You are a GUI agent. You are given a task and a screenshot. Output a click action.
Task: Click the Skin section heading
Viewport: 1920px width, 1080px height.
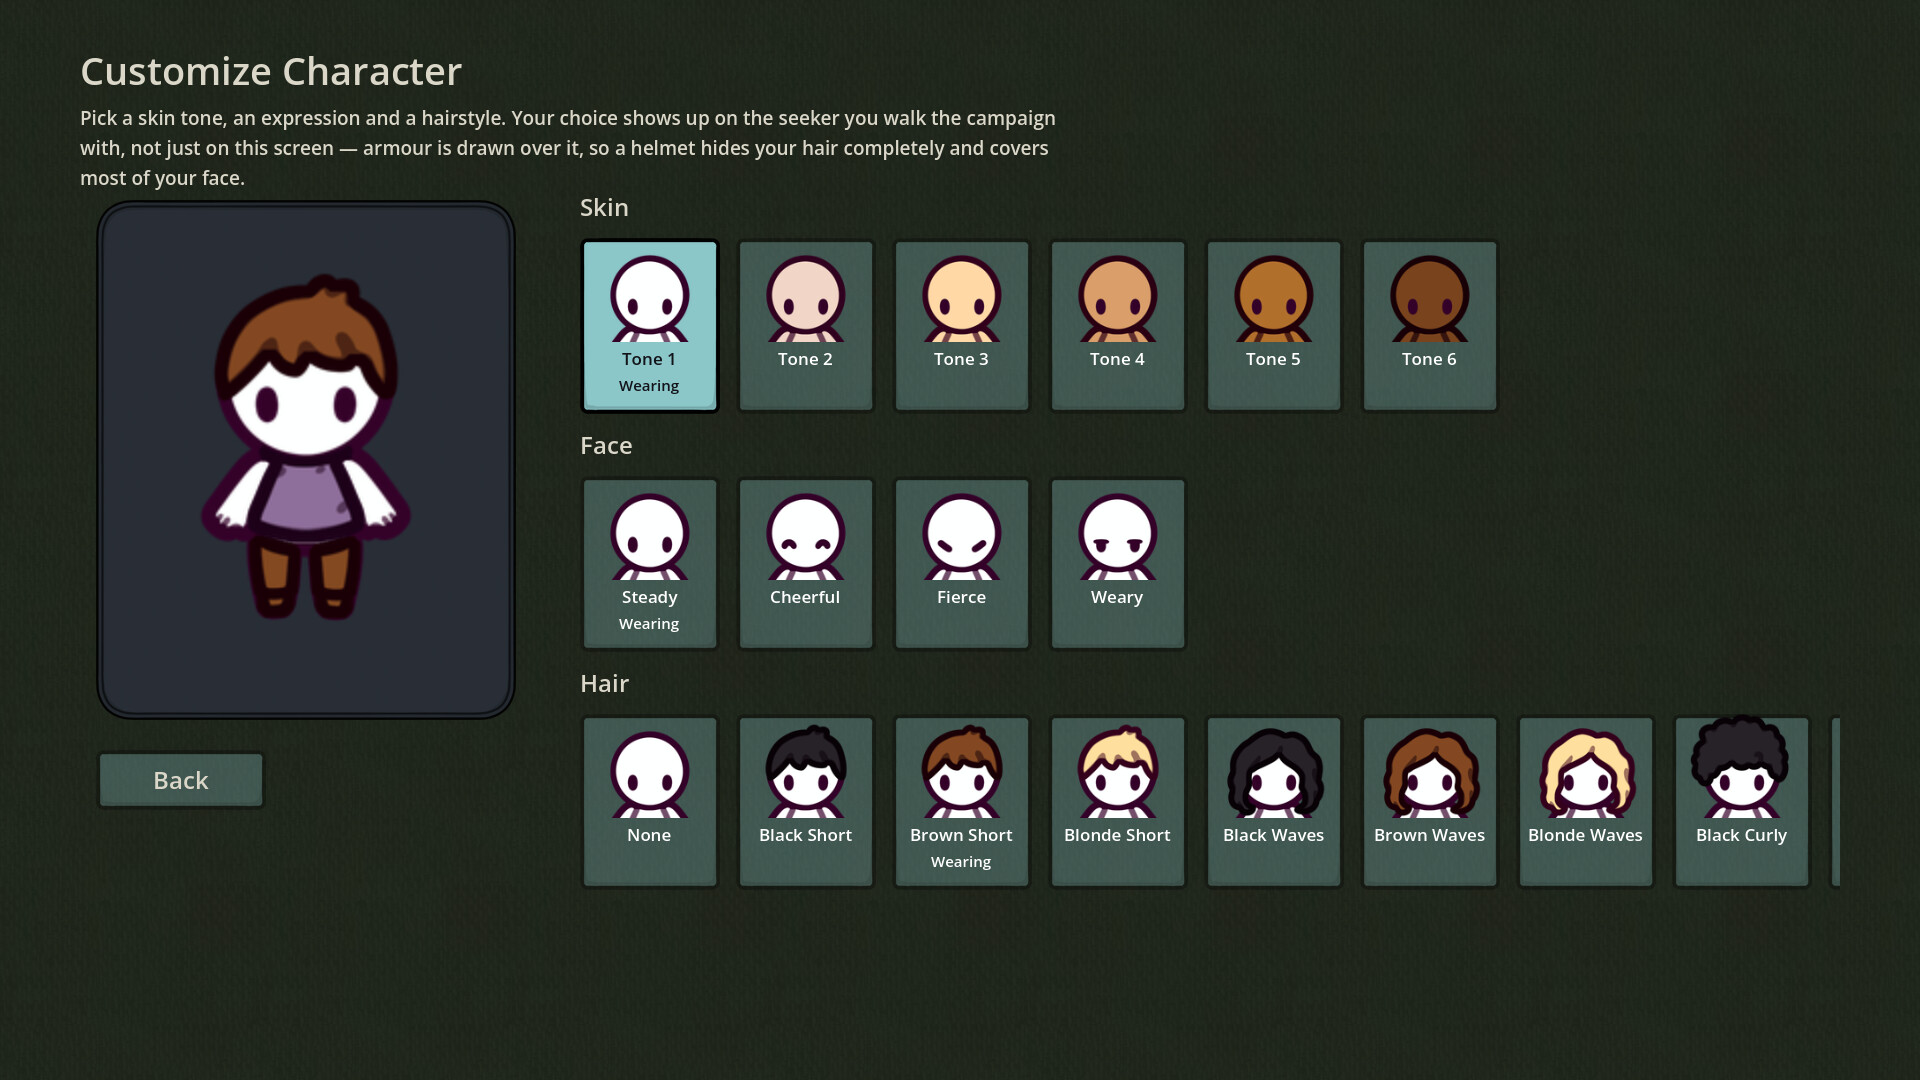[604, 207]
